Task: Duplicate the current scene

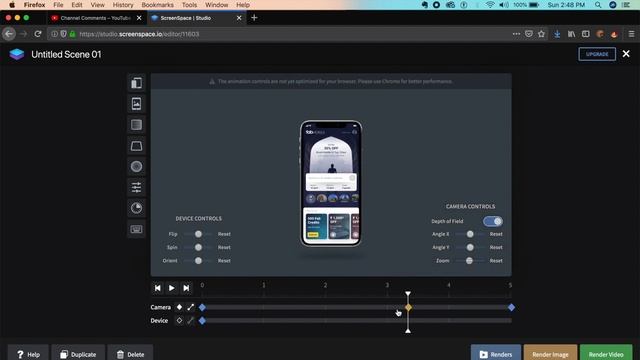Action: 78,354
